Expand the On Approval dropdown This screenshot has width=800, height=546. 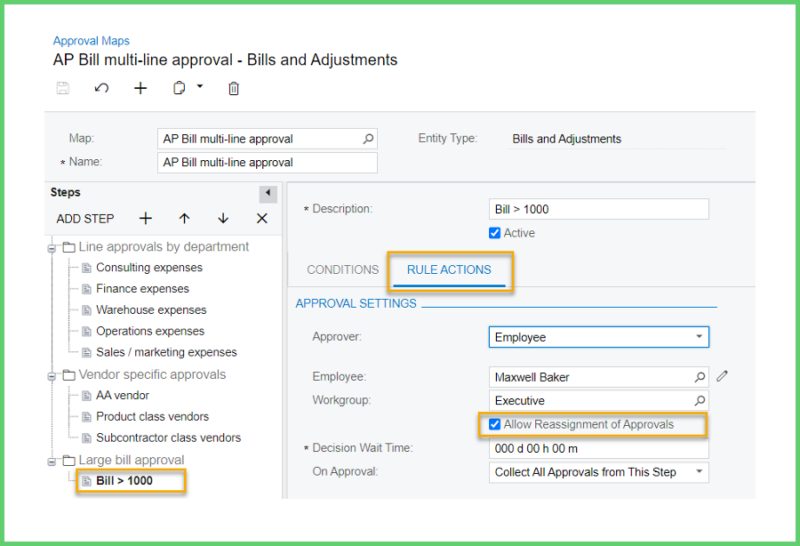tap(700, 472)
